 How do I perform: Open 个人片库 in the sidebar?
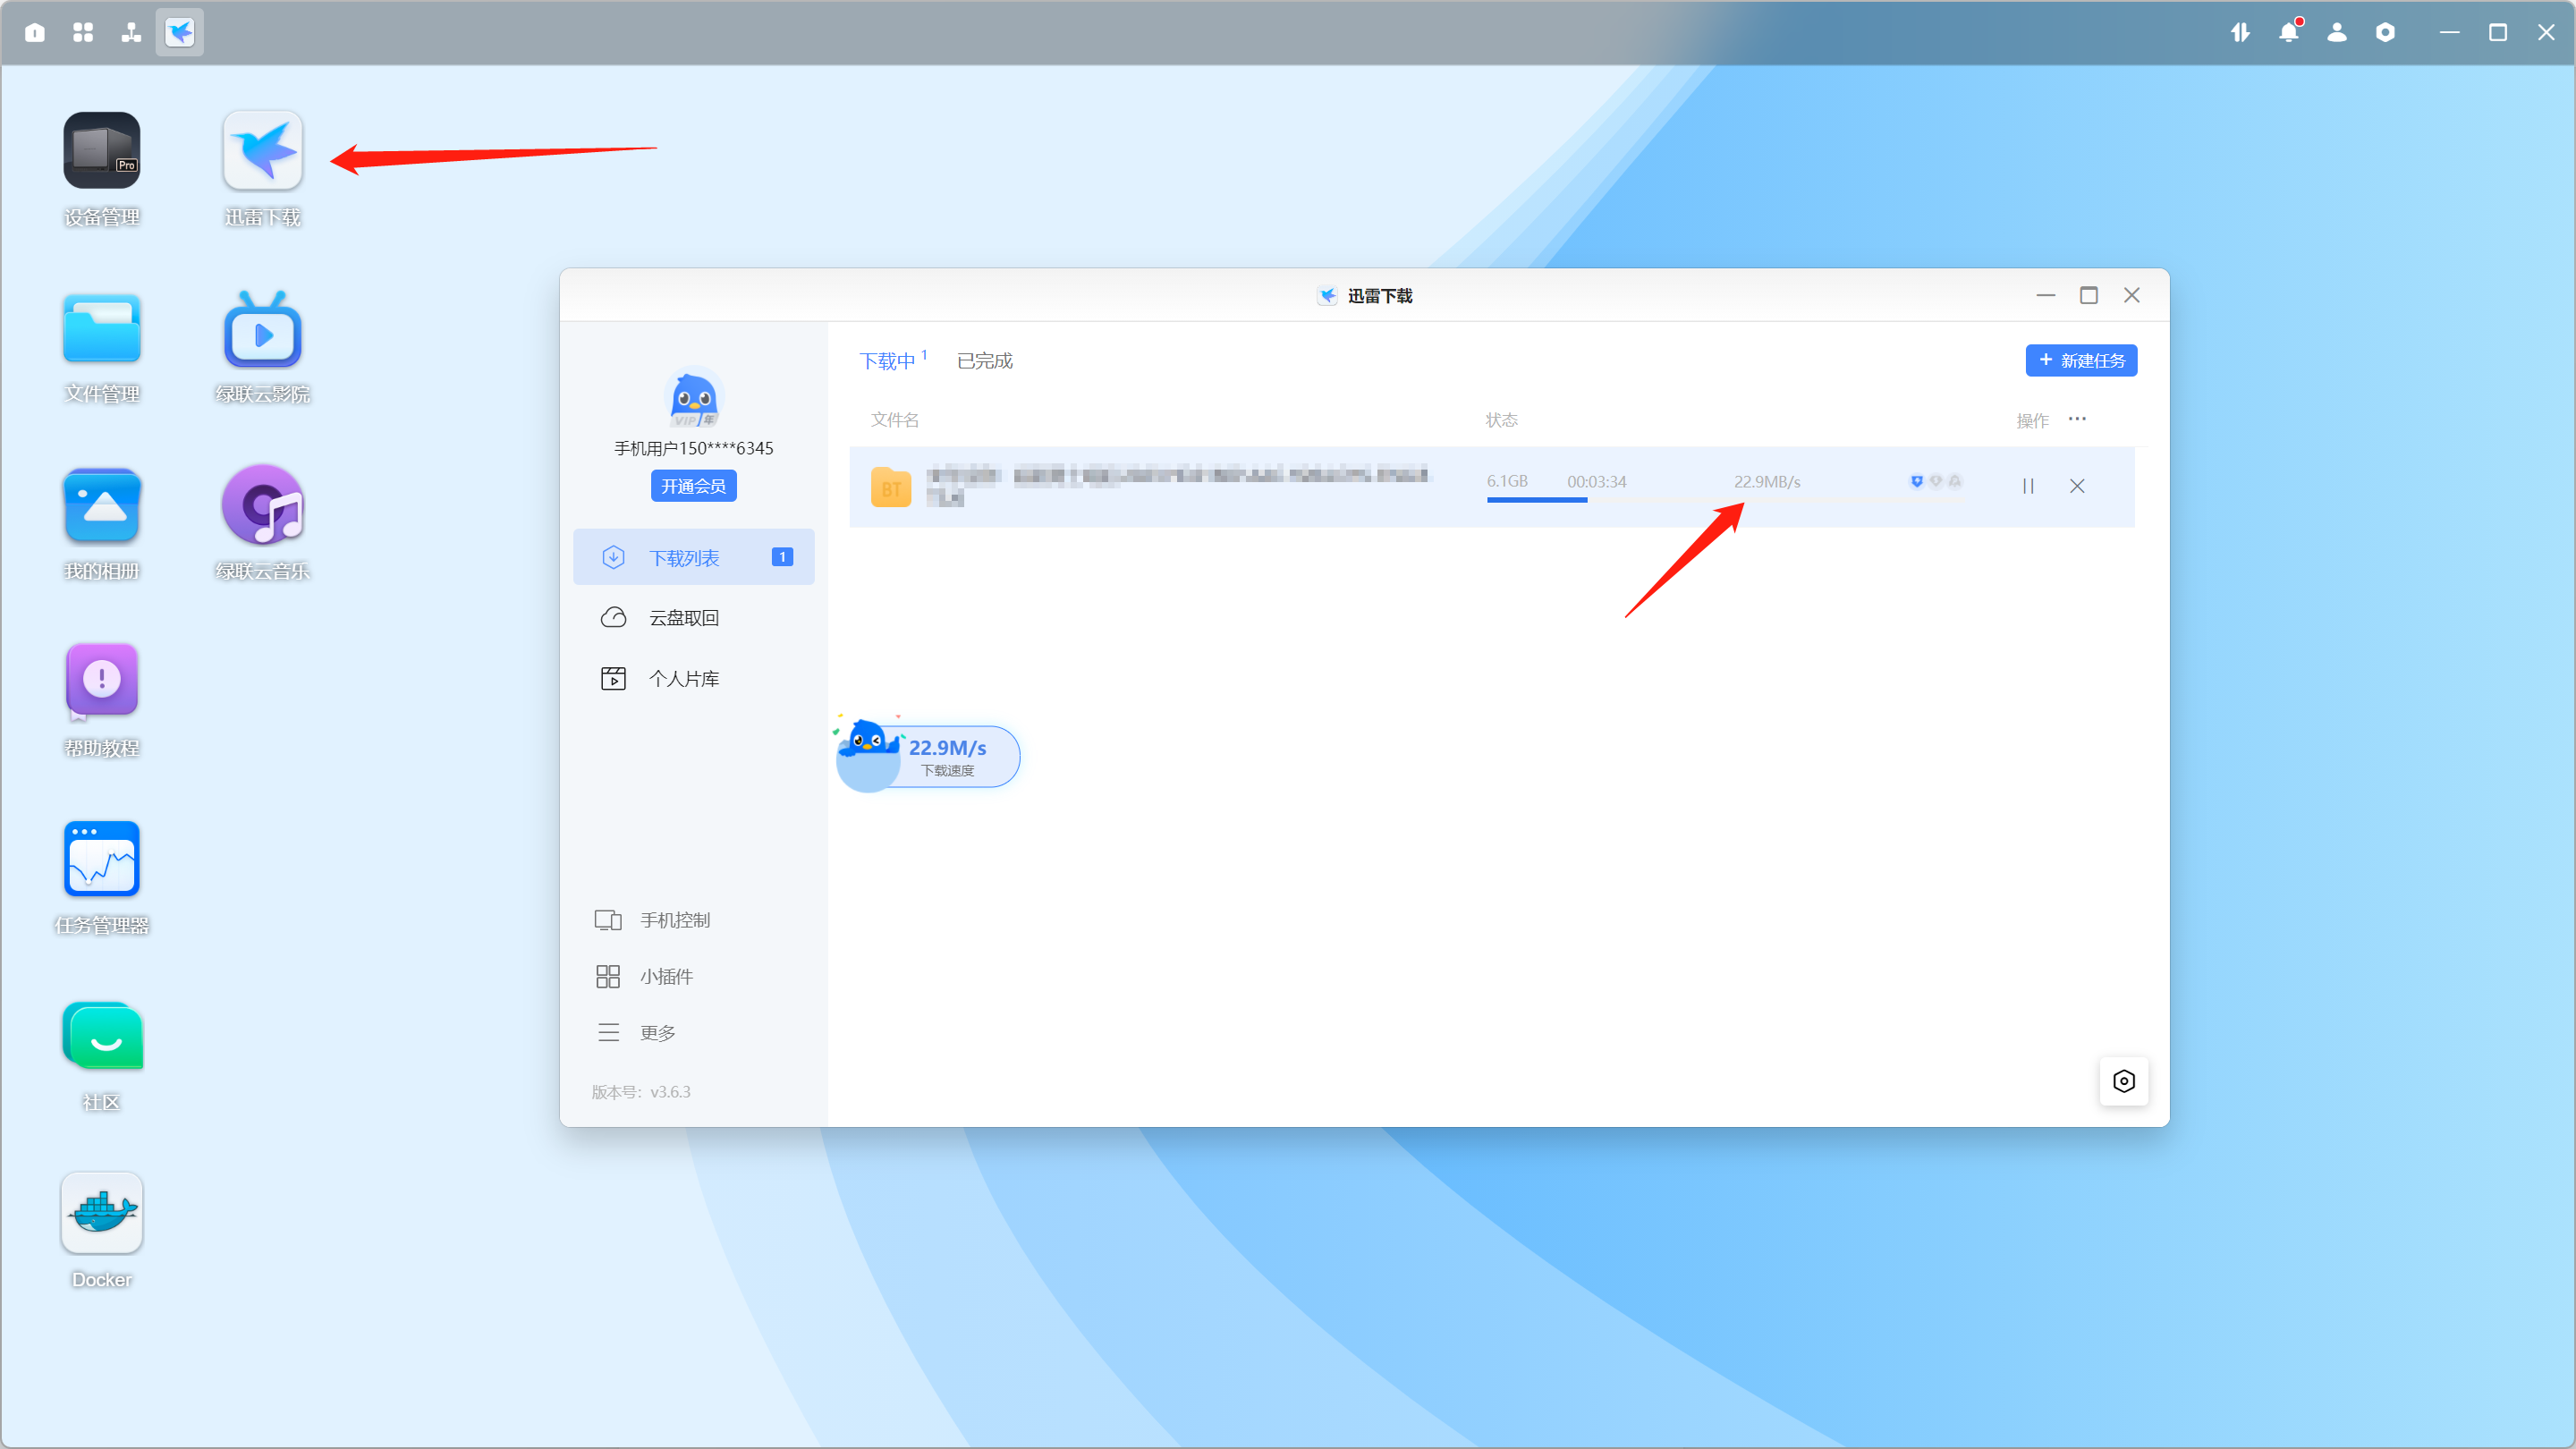coord(684,679)
